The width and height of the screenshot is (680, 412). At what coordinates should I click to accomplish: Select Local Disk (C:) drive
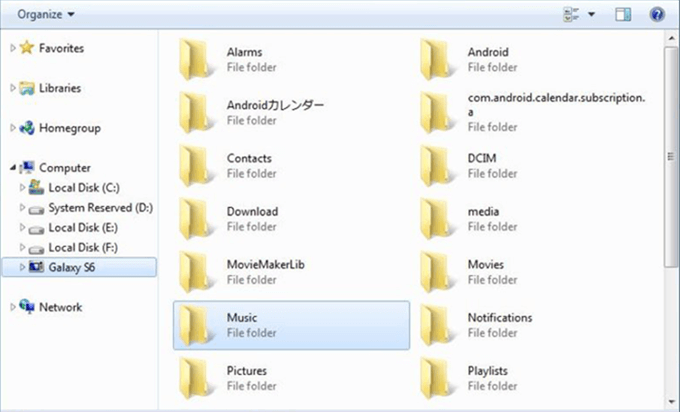click(84, 188)
